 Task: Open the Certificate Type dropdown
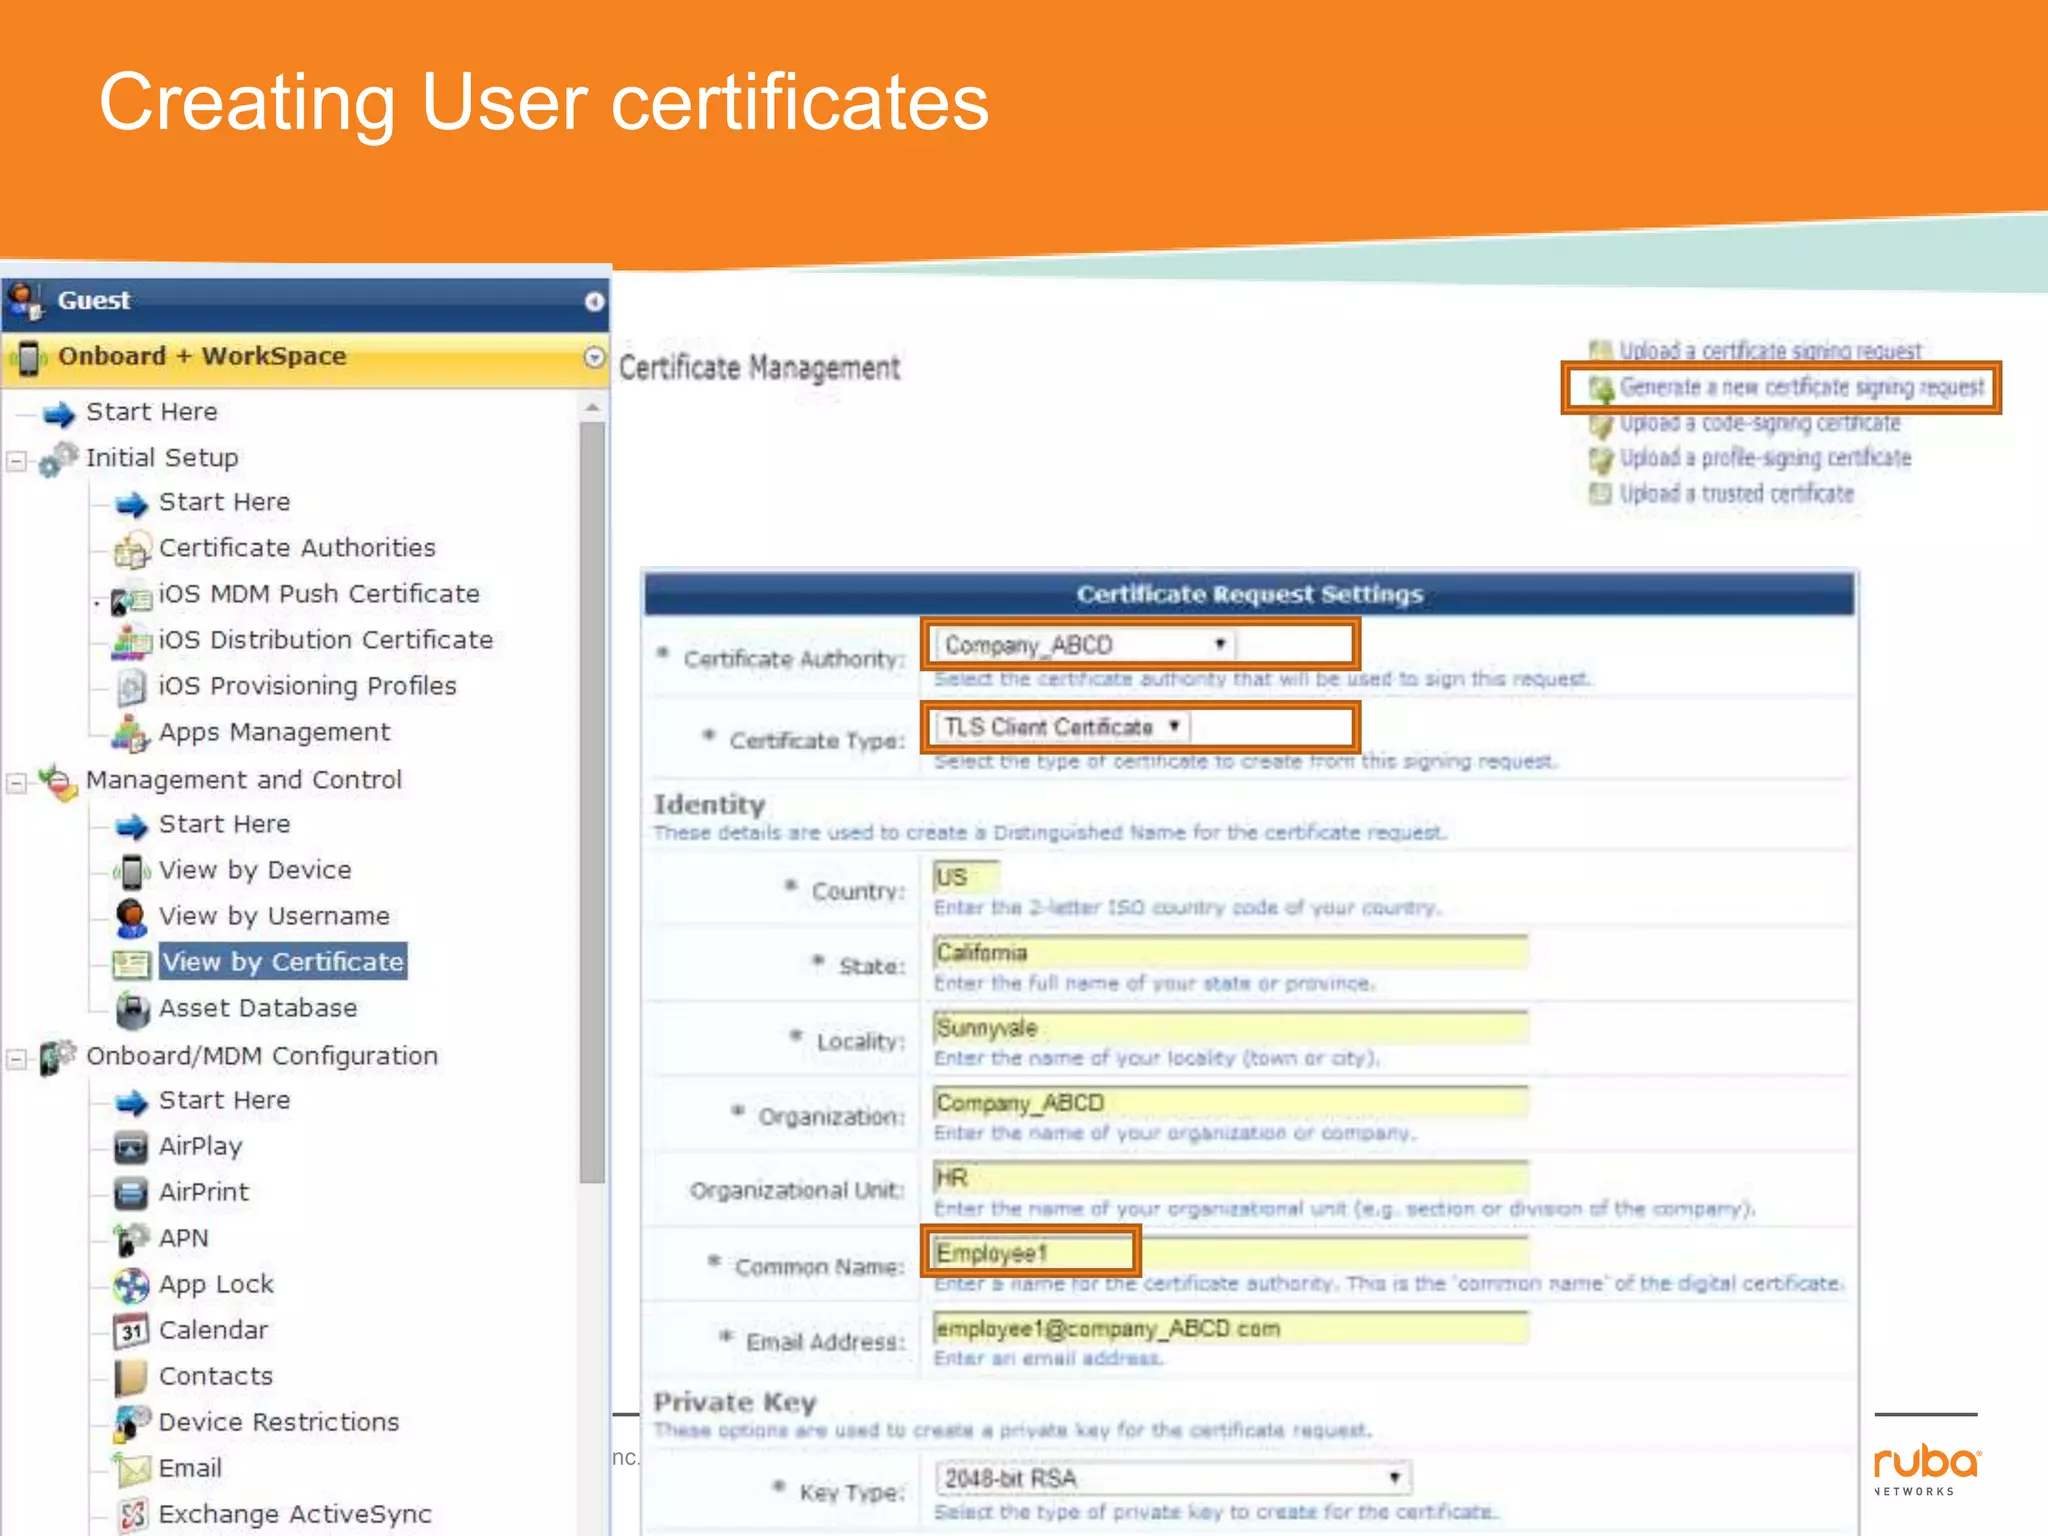point(1062,727)
